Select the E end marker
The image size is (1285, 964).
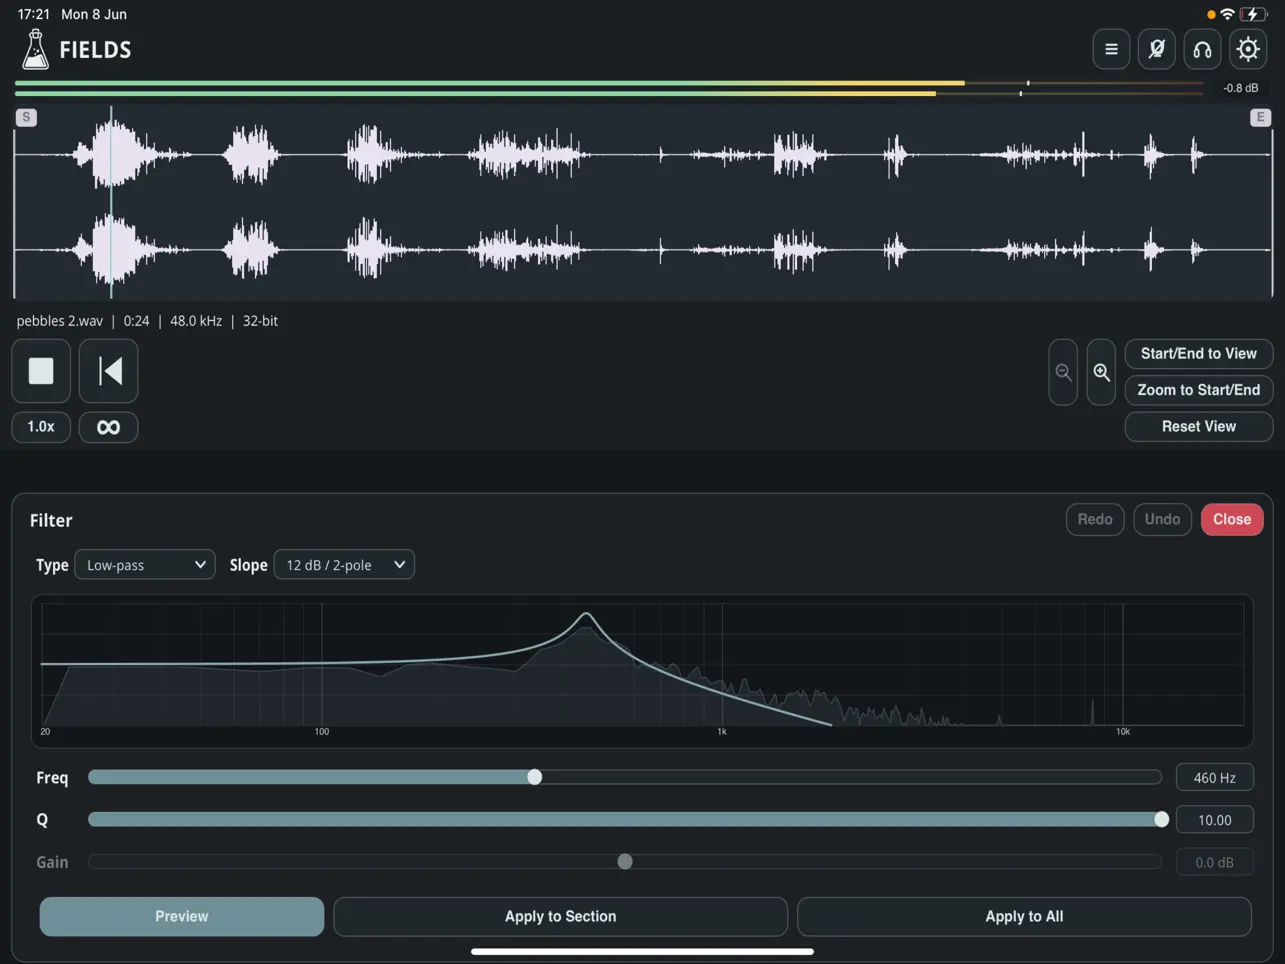click(x=1260, y=117)
